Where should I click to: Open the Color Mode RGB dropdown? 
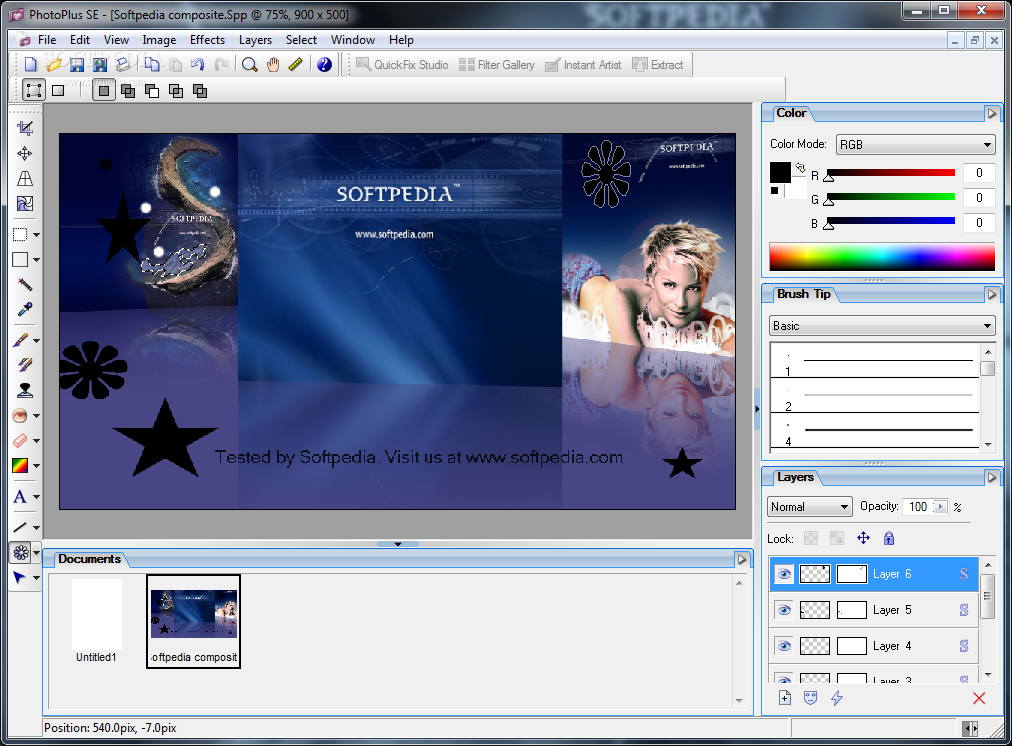pos(915,145)
